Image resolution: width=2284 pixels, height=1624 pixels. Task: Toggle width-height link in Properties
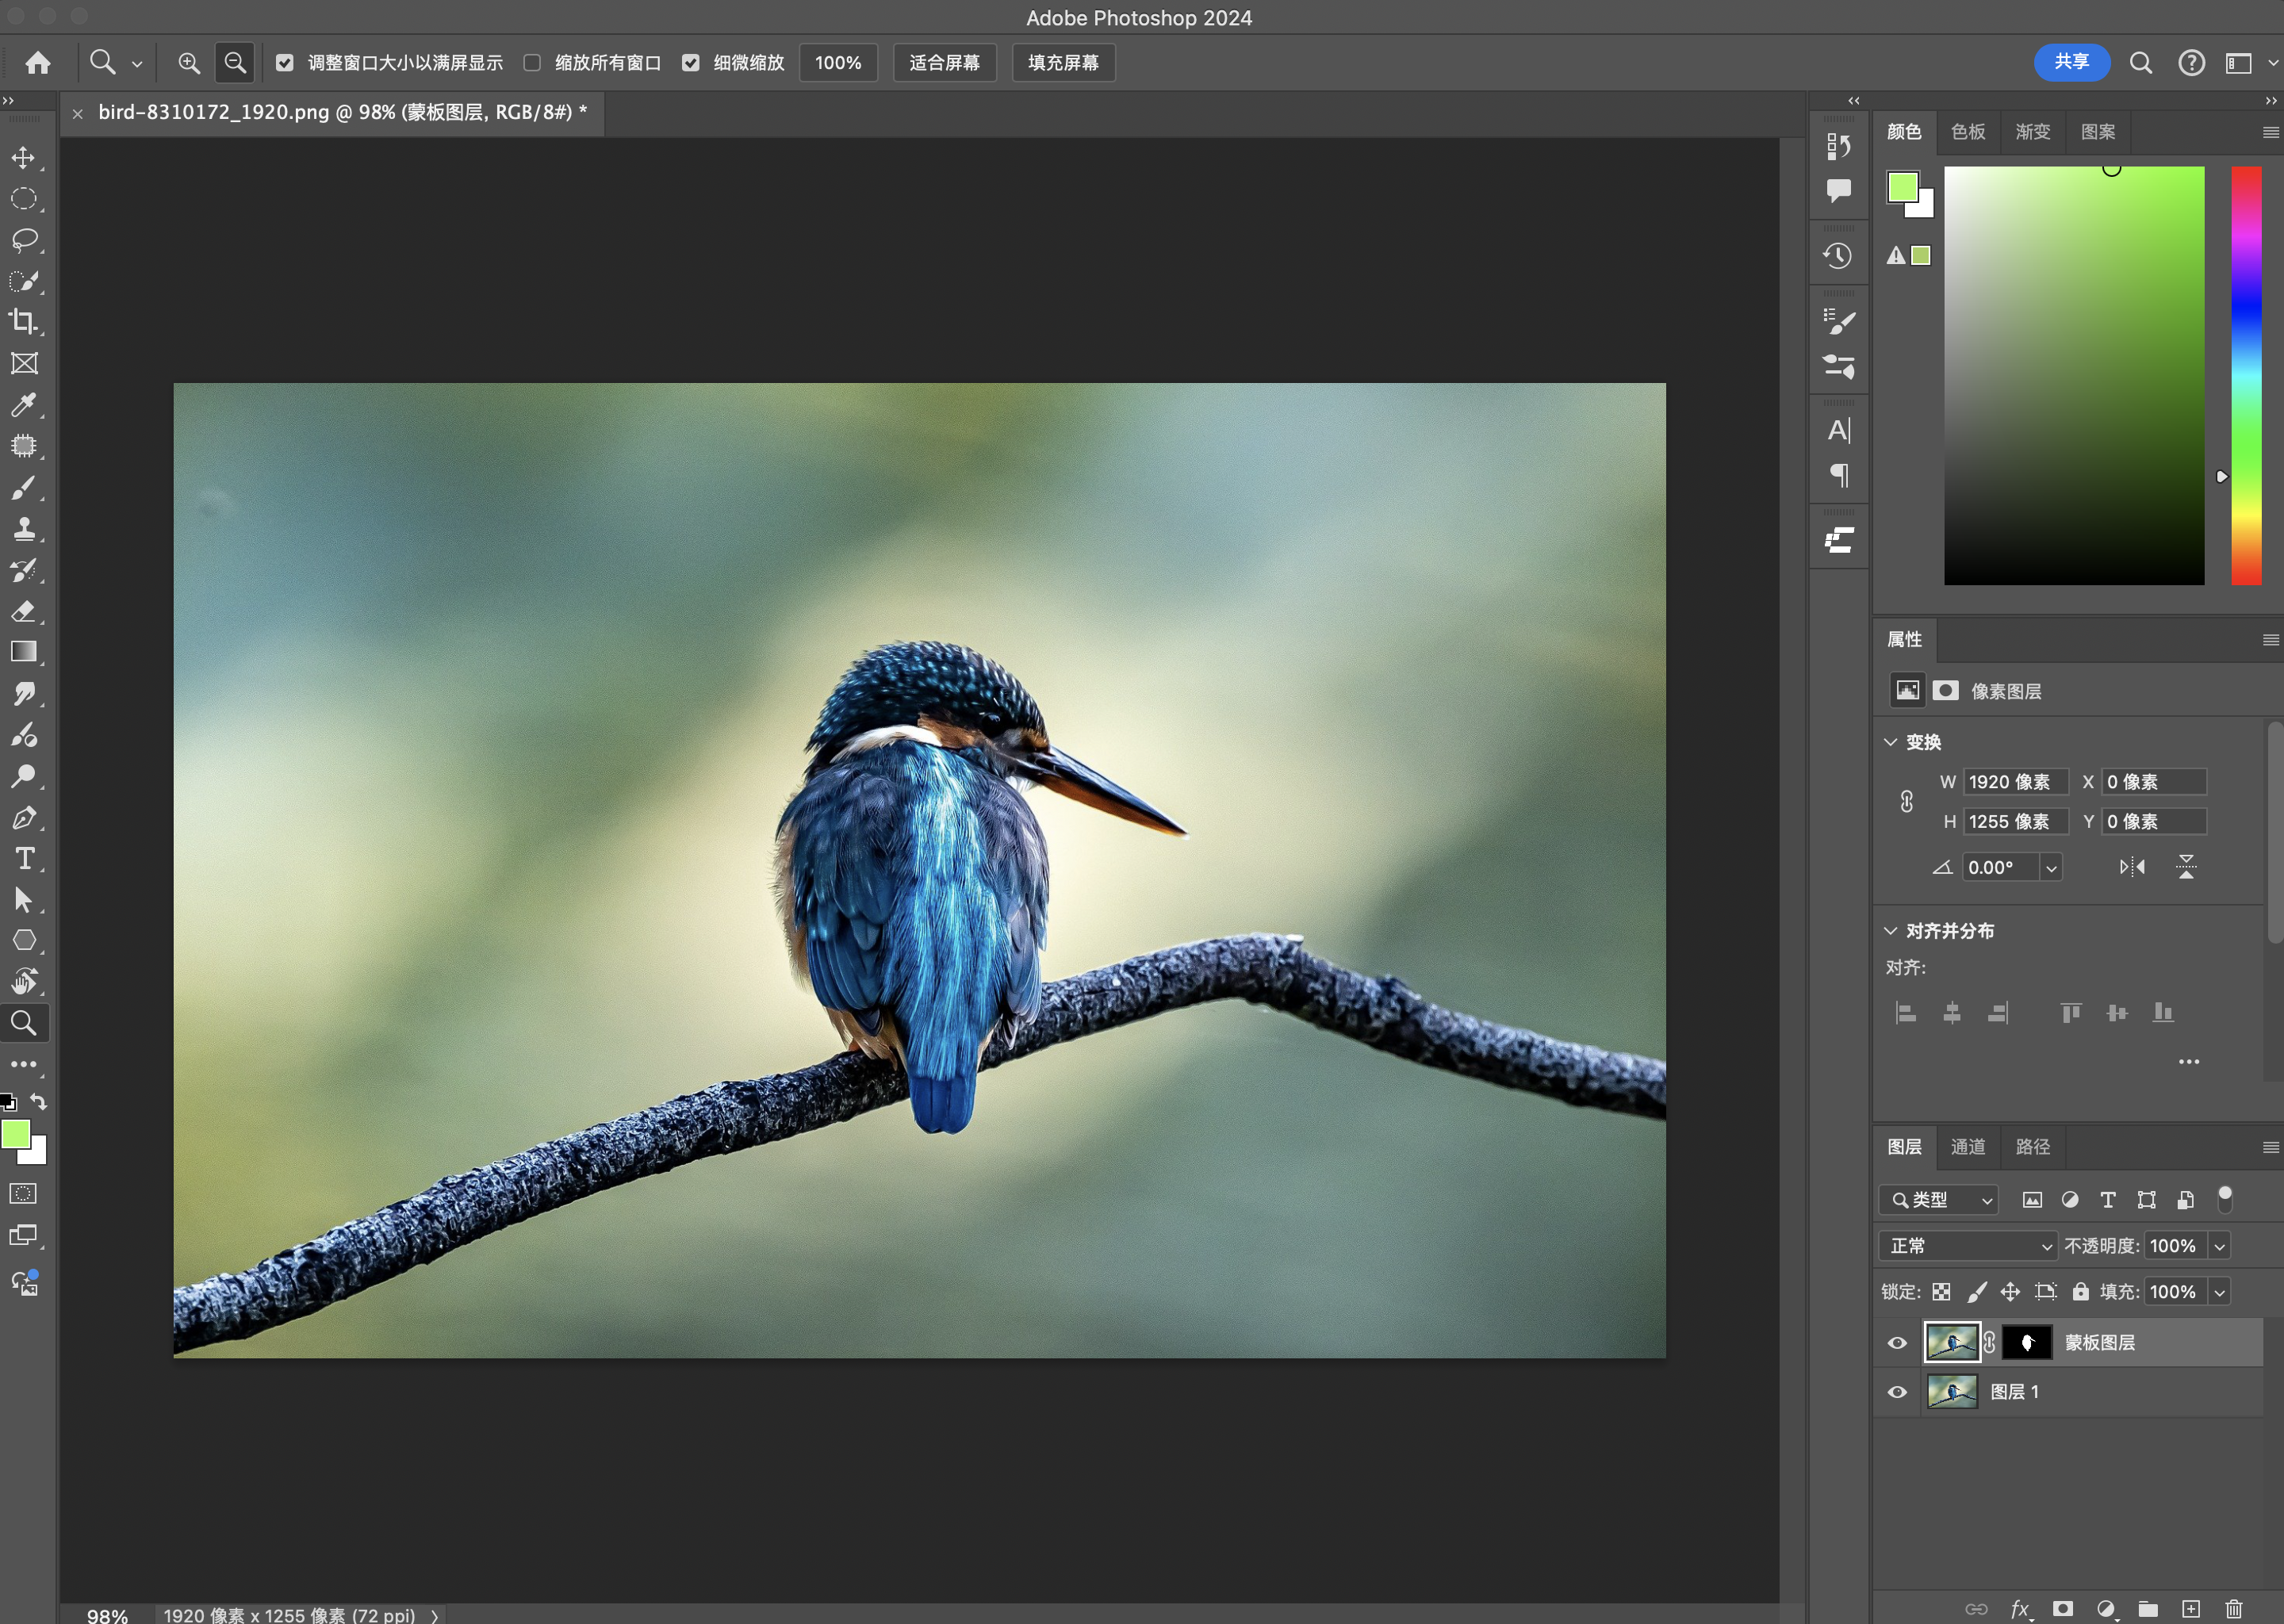(x=1907, y=801)
